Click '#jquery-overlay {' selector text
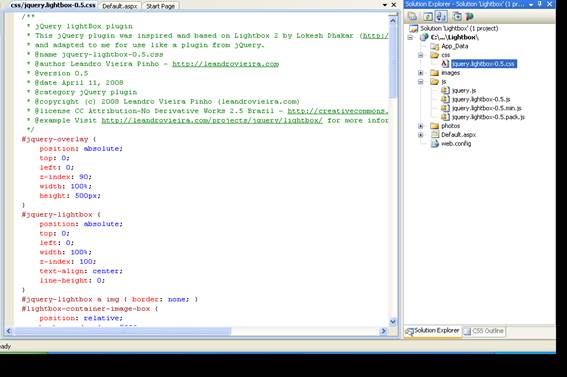 pos(59,139)
